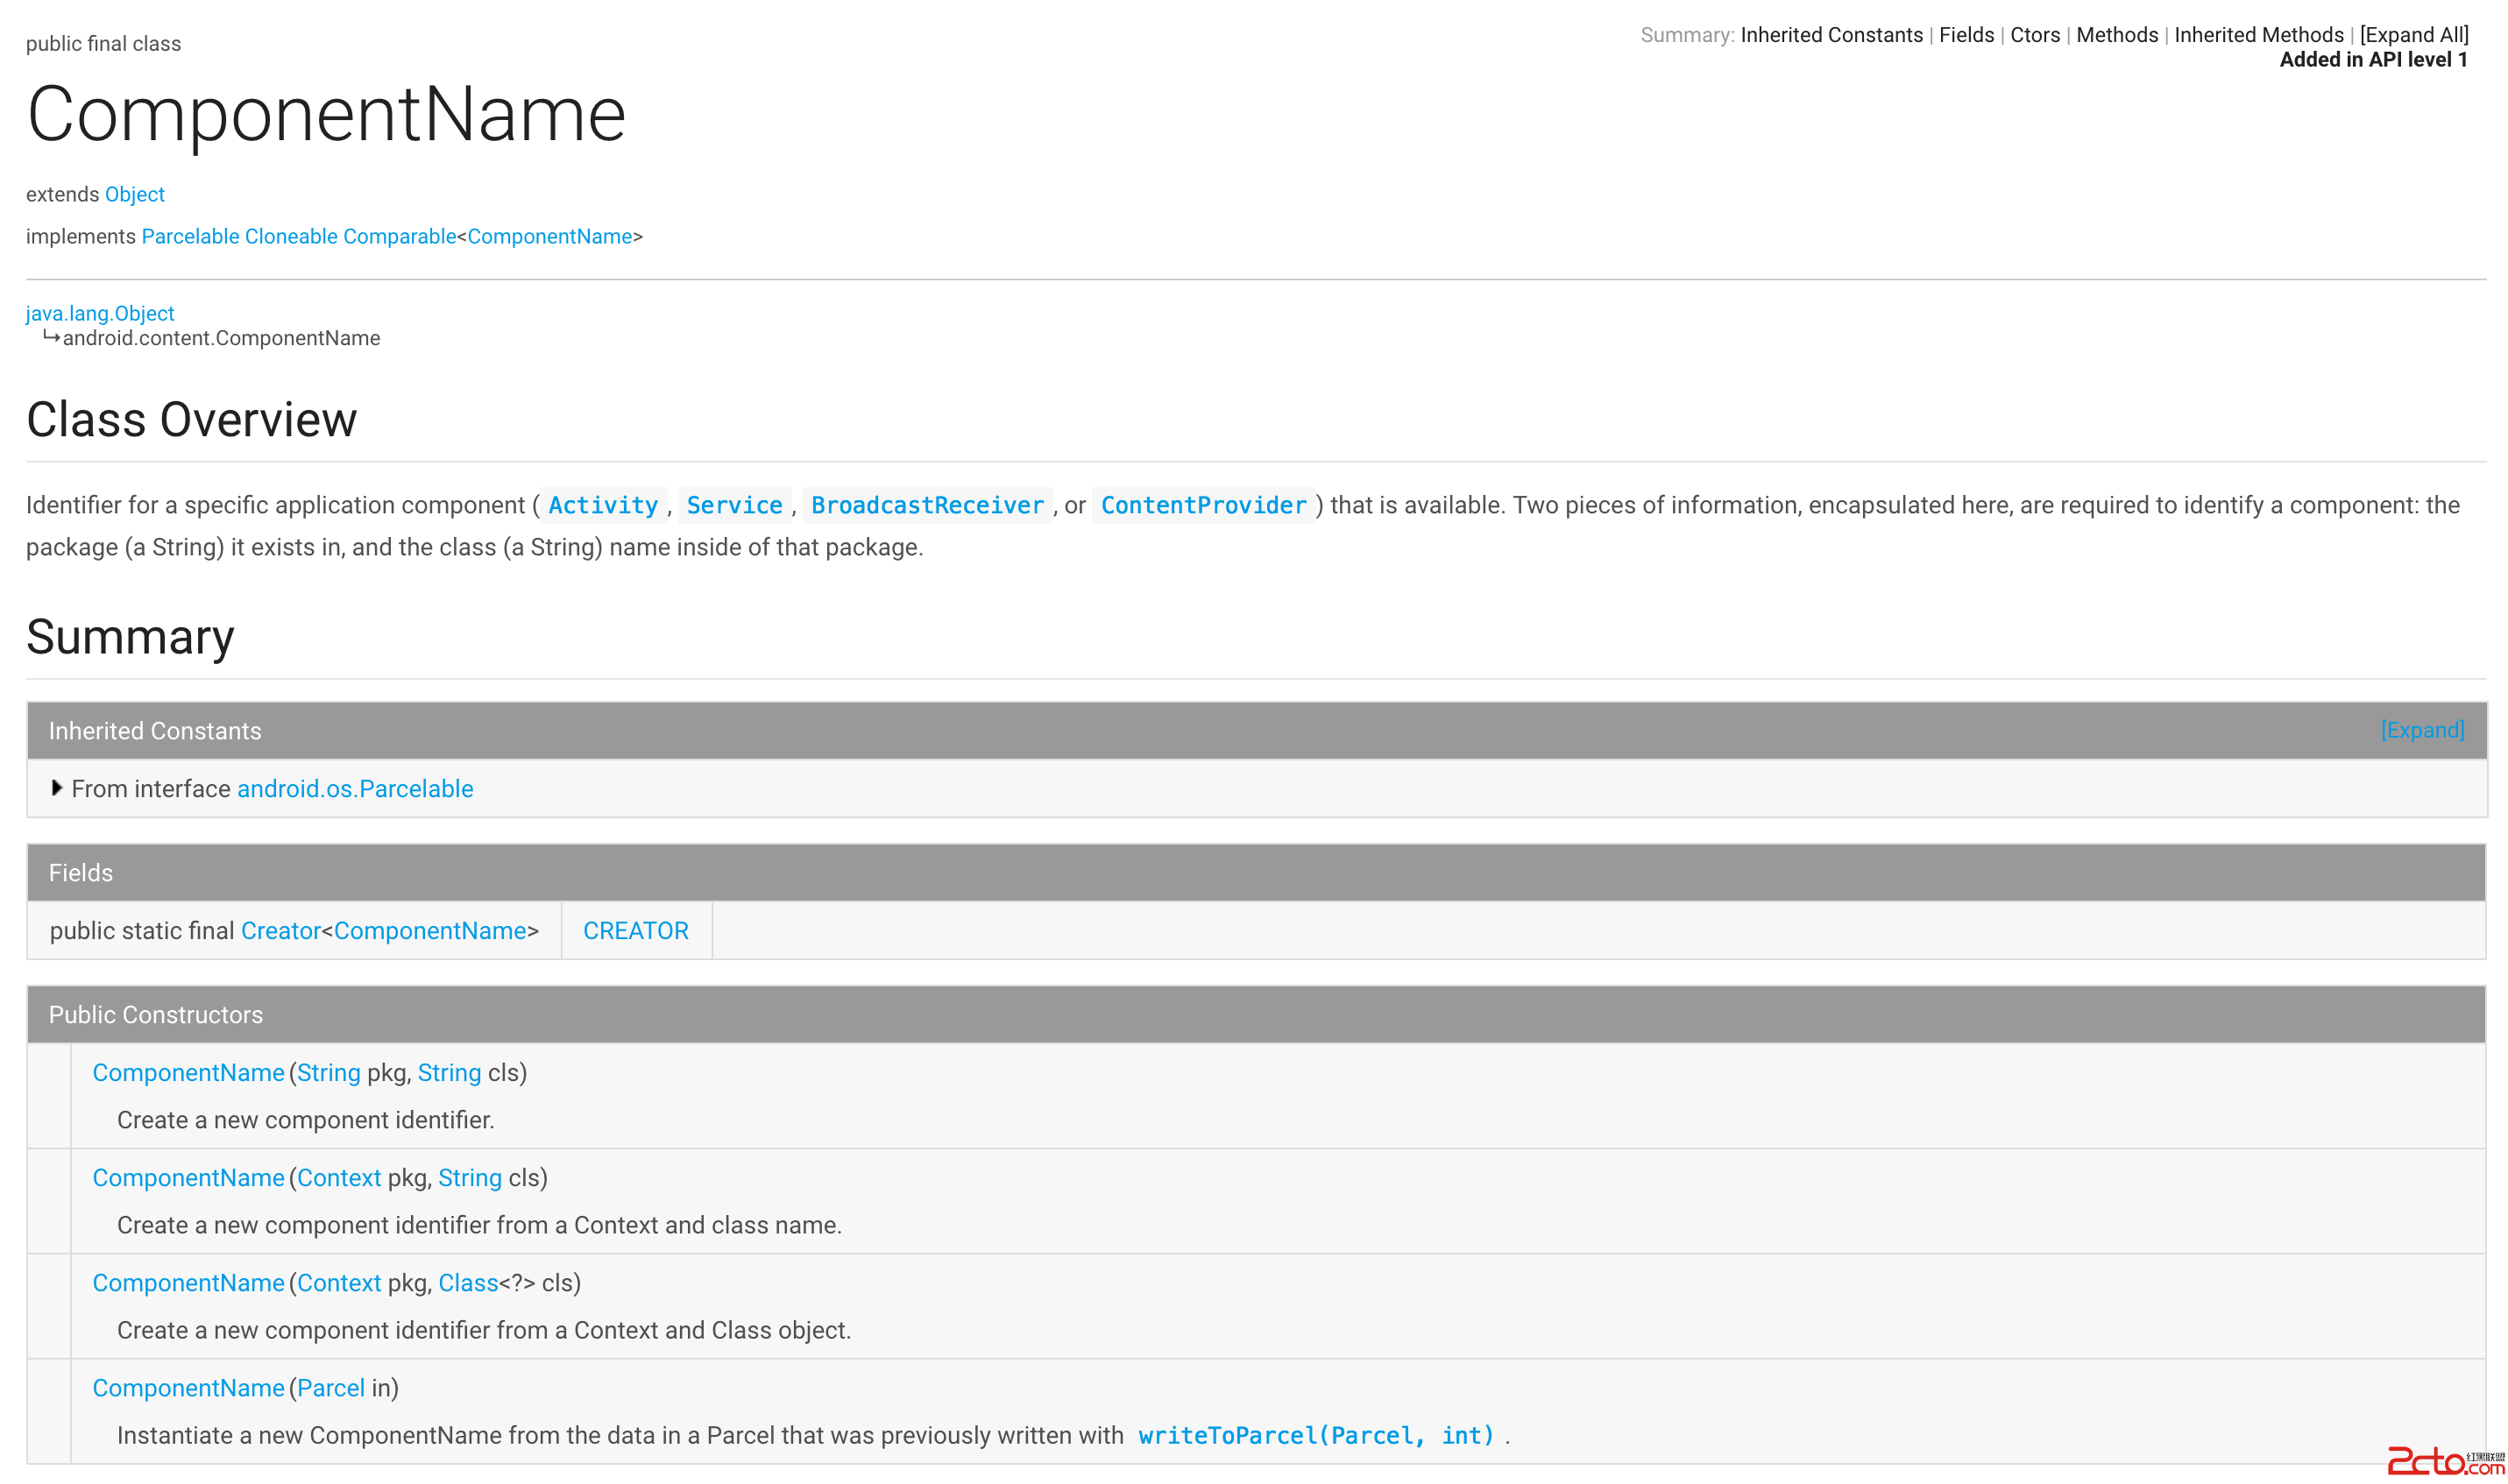Screen dimensions: 2508x1484
Task: Open the Parcelable interface link
Action: (x=190, y=236)
